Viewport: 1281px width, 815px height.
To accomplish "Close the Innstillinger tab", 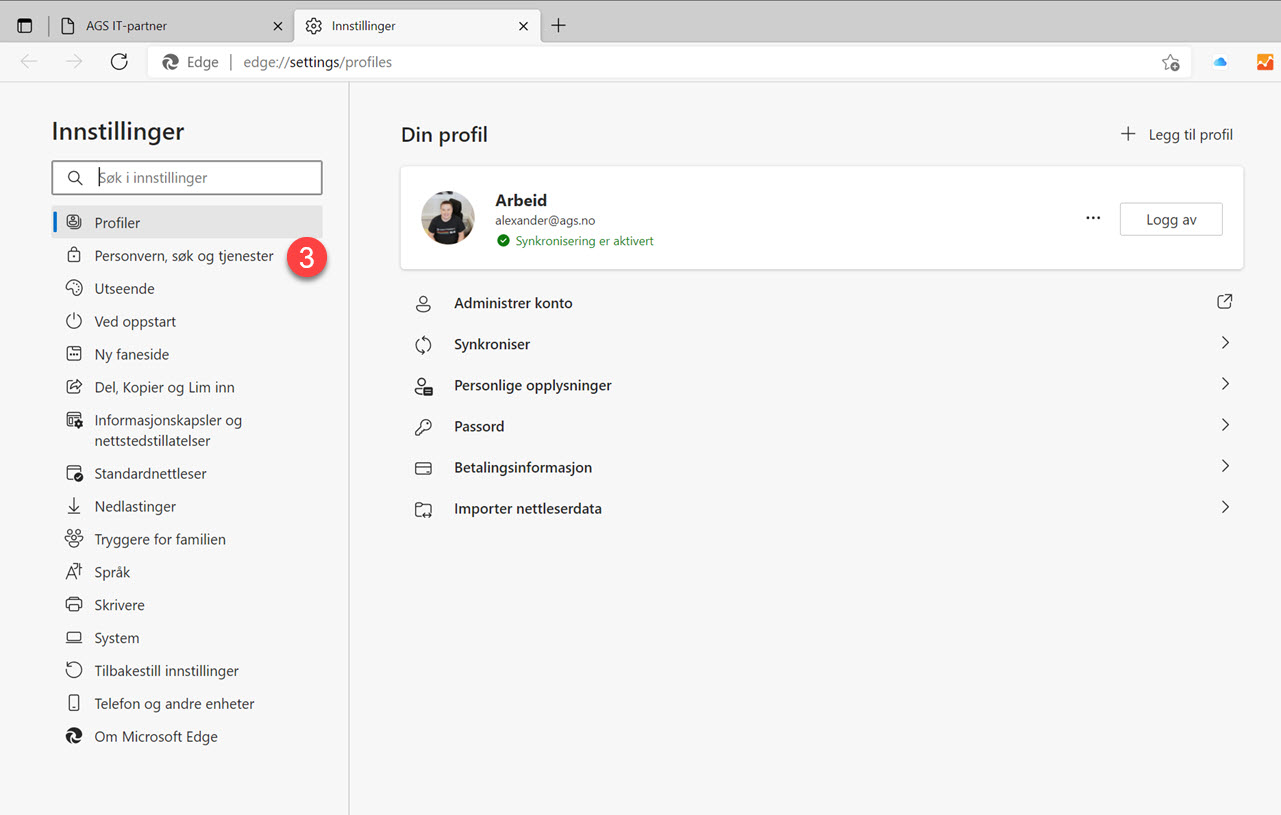I will tap(523, 26).
